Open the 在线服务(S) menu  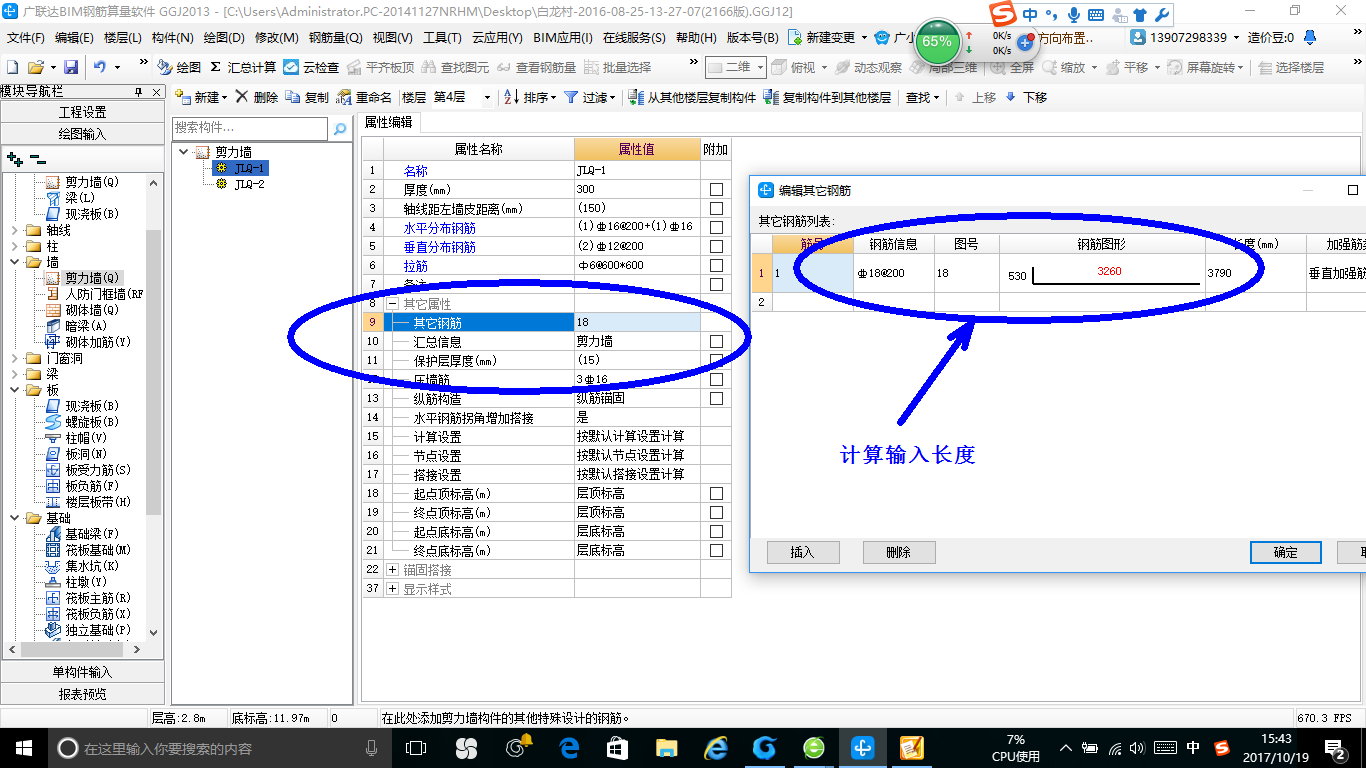pos(634,37)
